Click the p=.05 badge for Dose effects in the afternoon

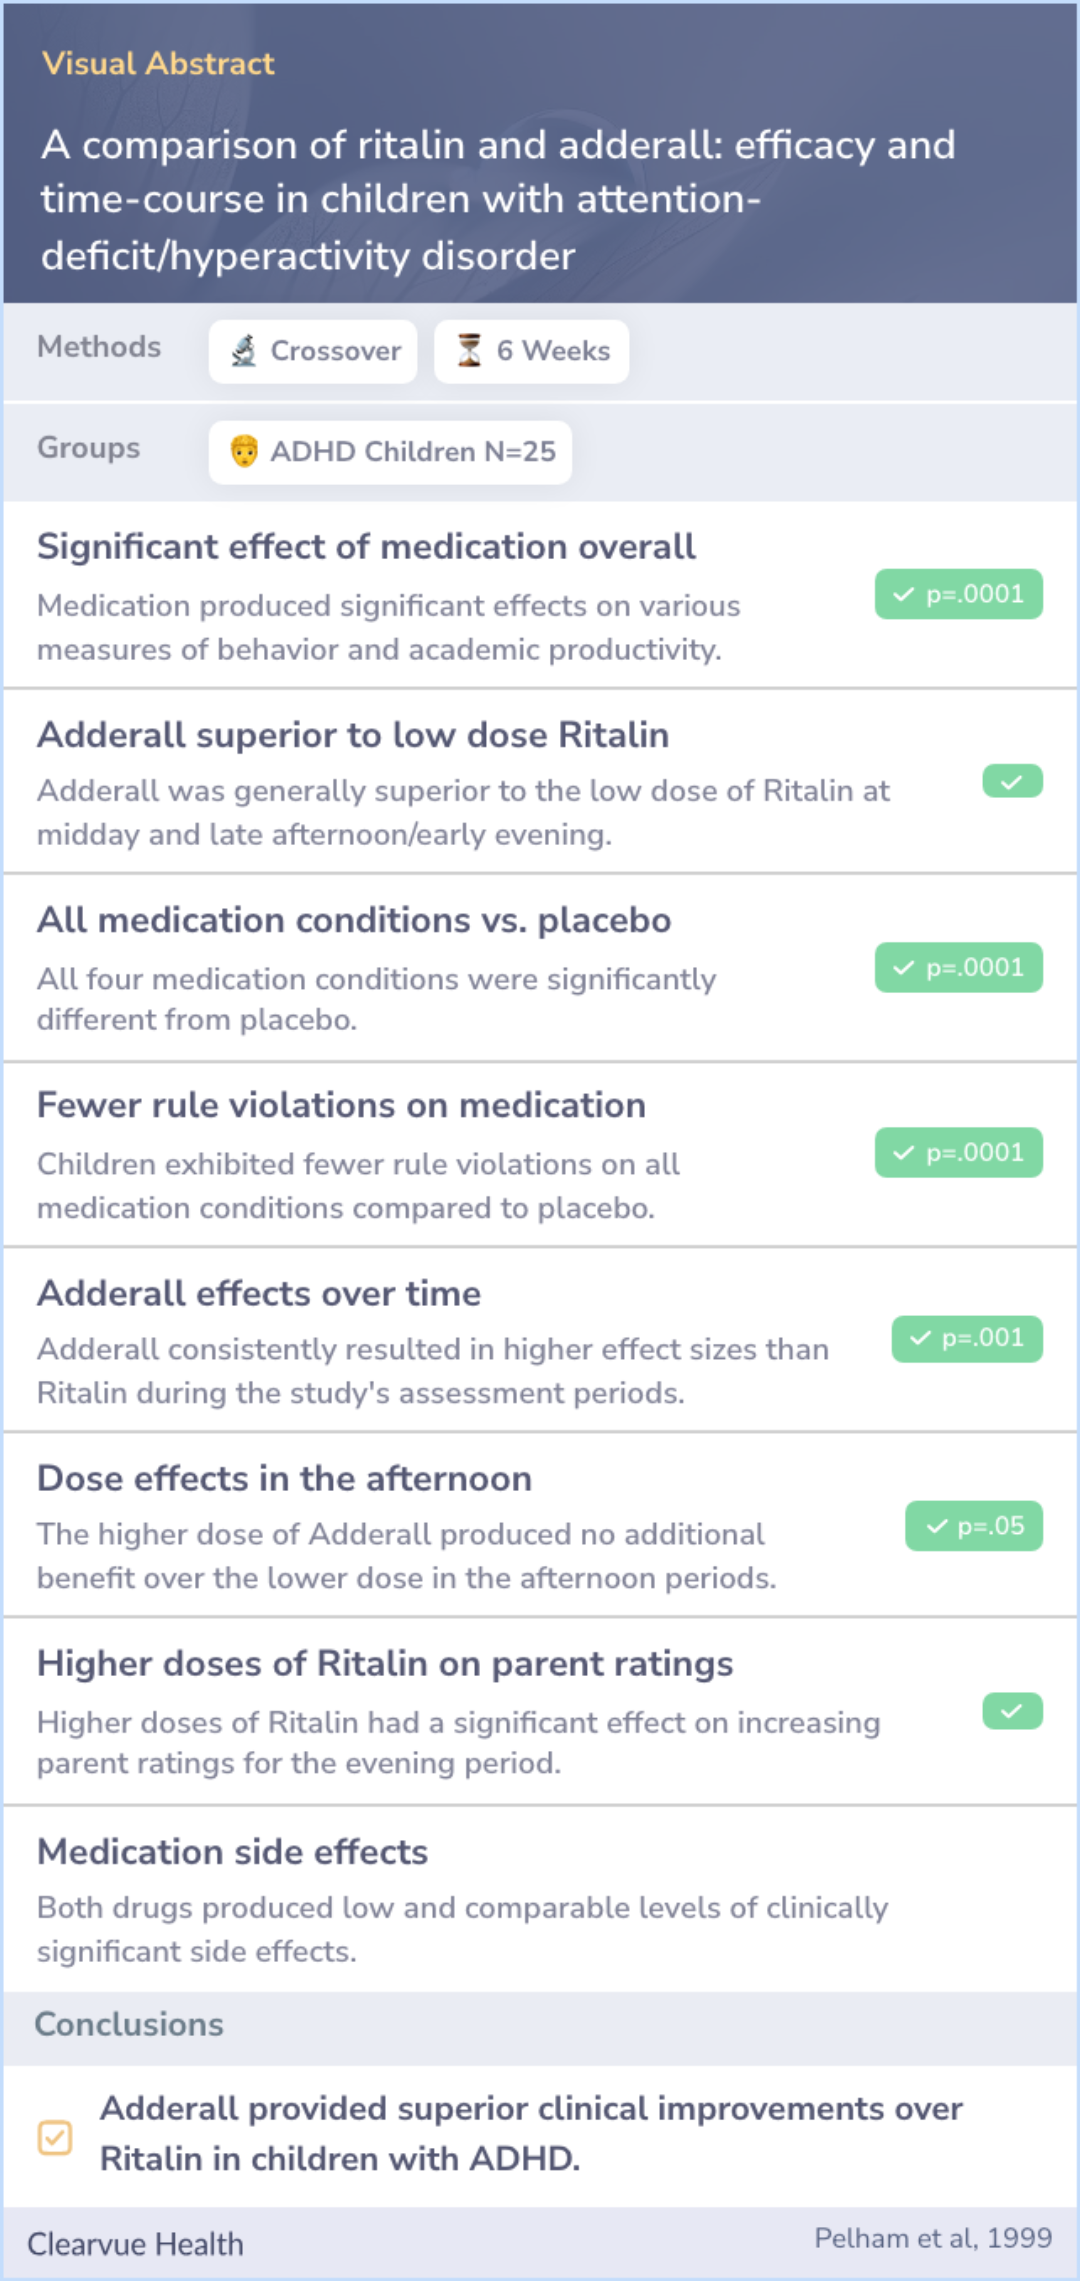(974, 1526)
